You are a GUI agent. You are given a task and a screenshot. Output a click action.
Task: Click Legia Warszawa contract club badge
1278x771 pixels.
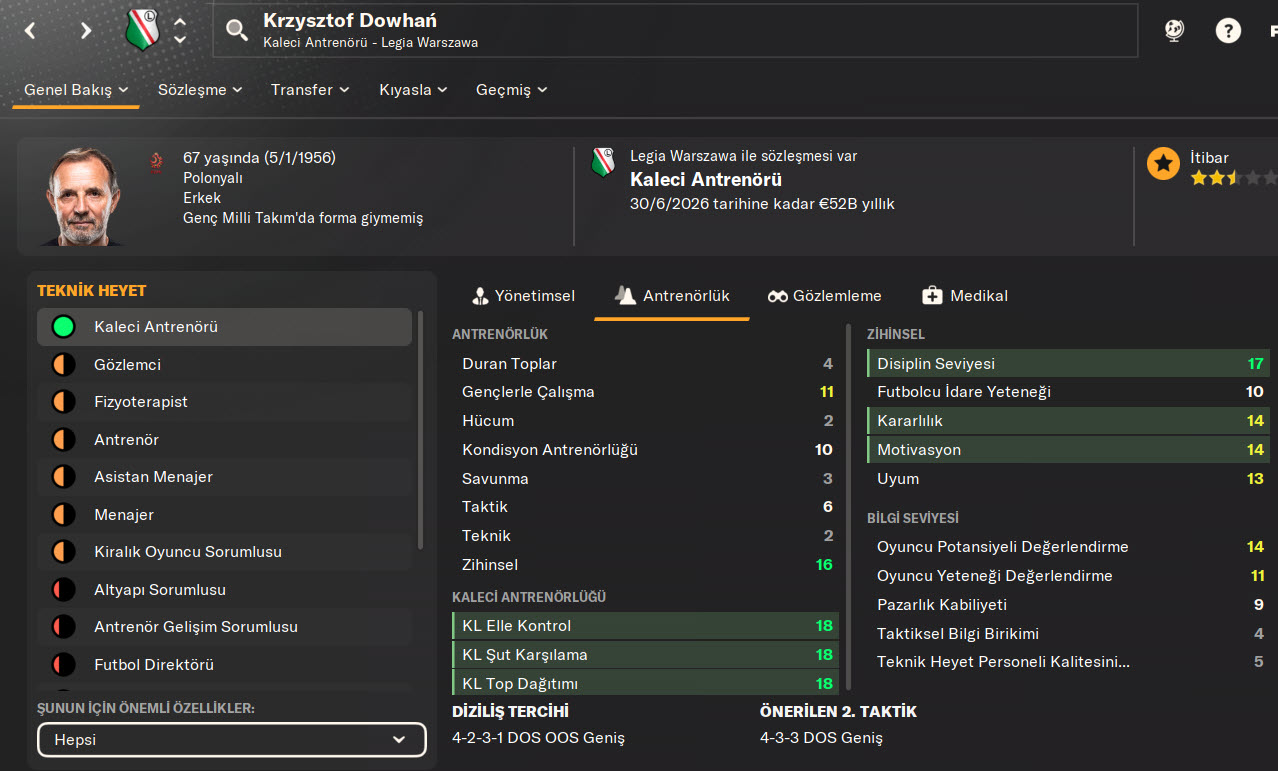click(x=603, y=163)
